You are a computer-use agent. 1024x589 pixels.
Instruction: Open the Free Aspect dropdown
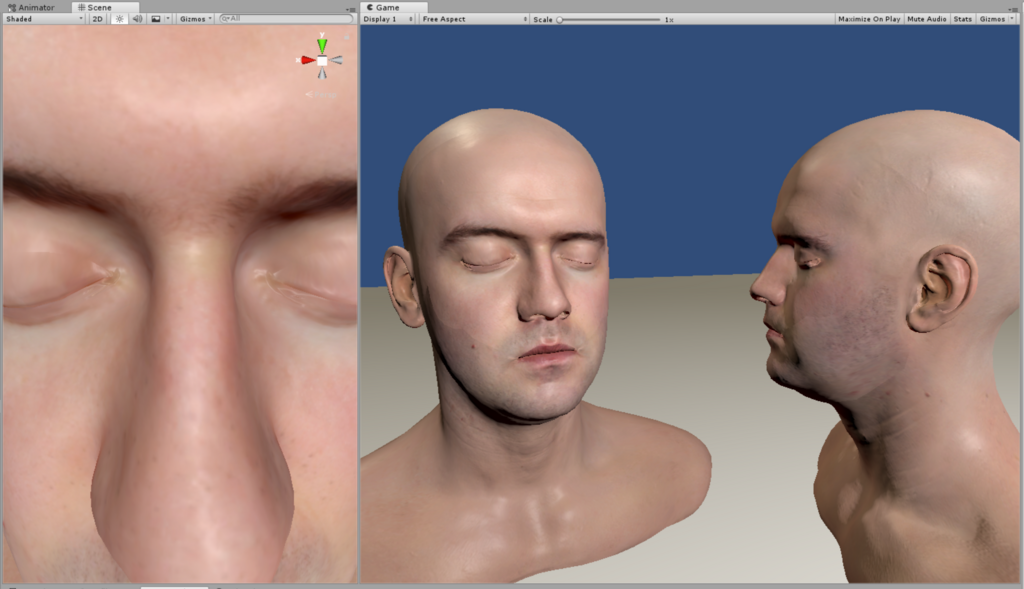point(474,19)
